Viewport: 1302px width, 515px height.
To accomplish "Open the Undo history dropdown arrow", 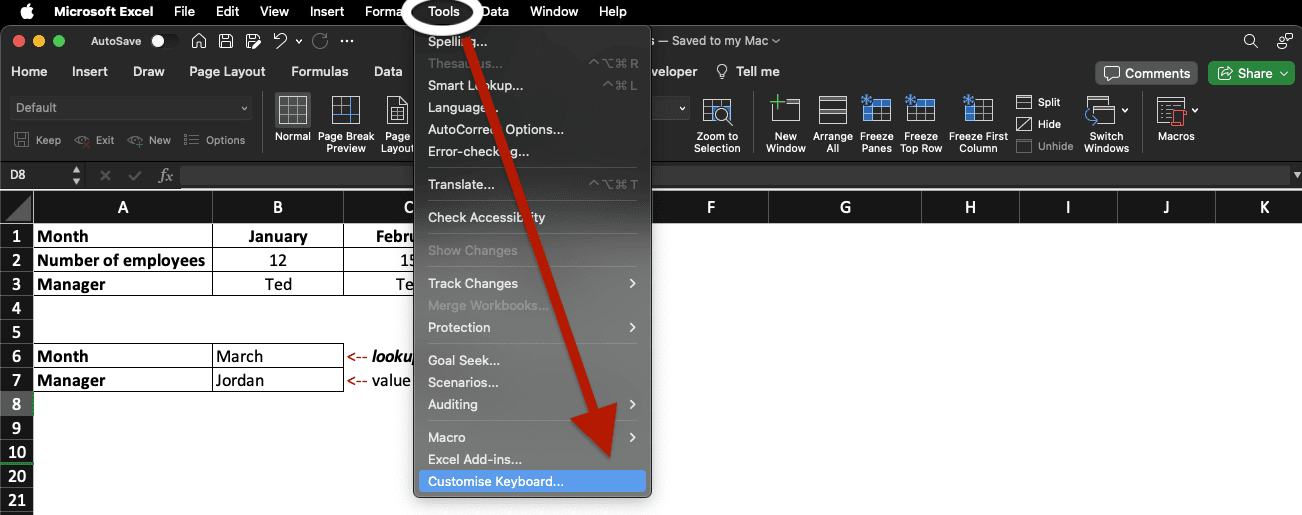I will click(299, 41).
